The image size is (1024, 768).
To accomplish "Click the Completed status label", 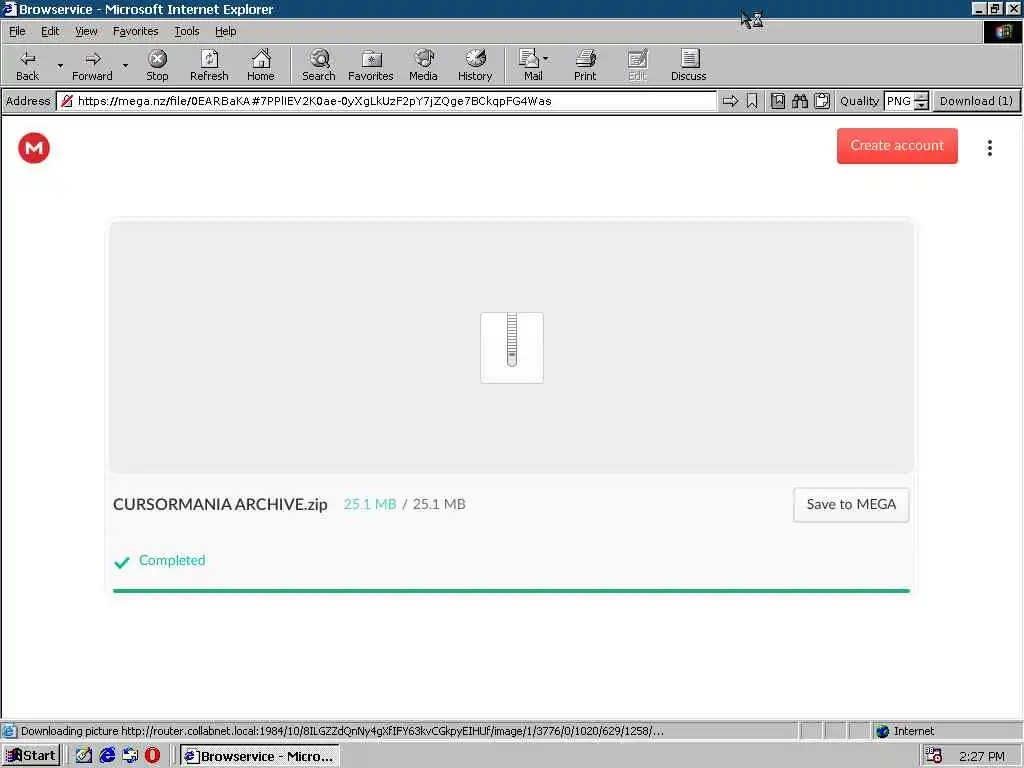I will [172, 560].
